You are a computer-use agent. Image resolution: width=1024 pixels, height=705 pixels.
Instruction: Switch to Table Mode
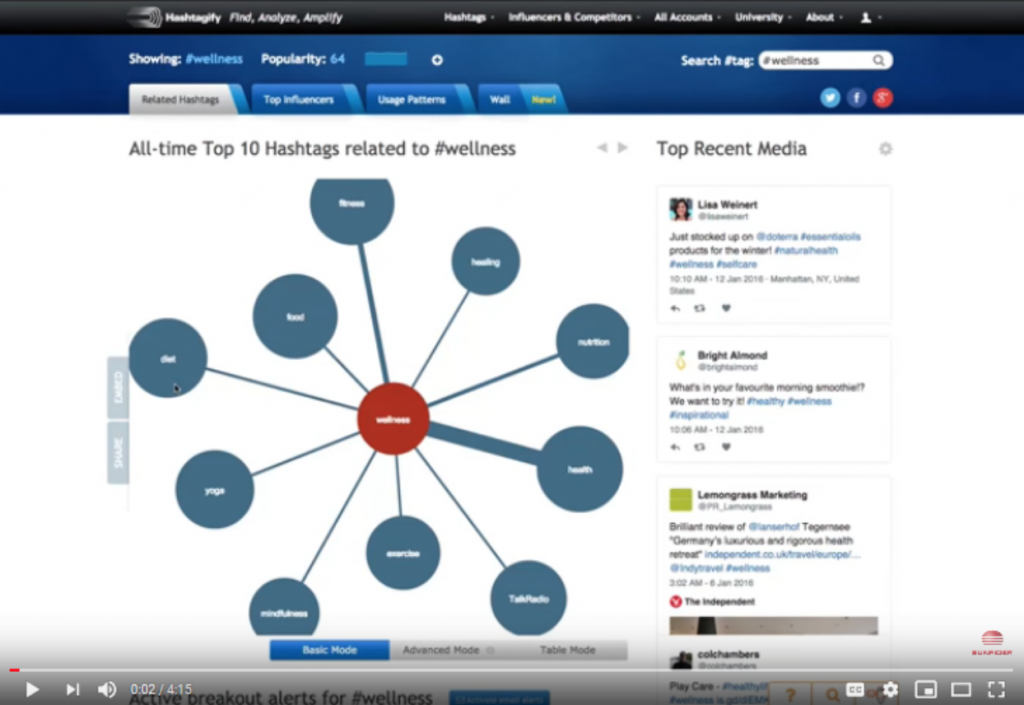(x=568, y=650)
